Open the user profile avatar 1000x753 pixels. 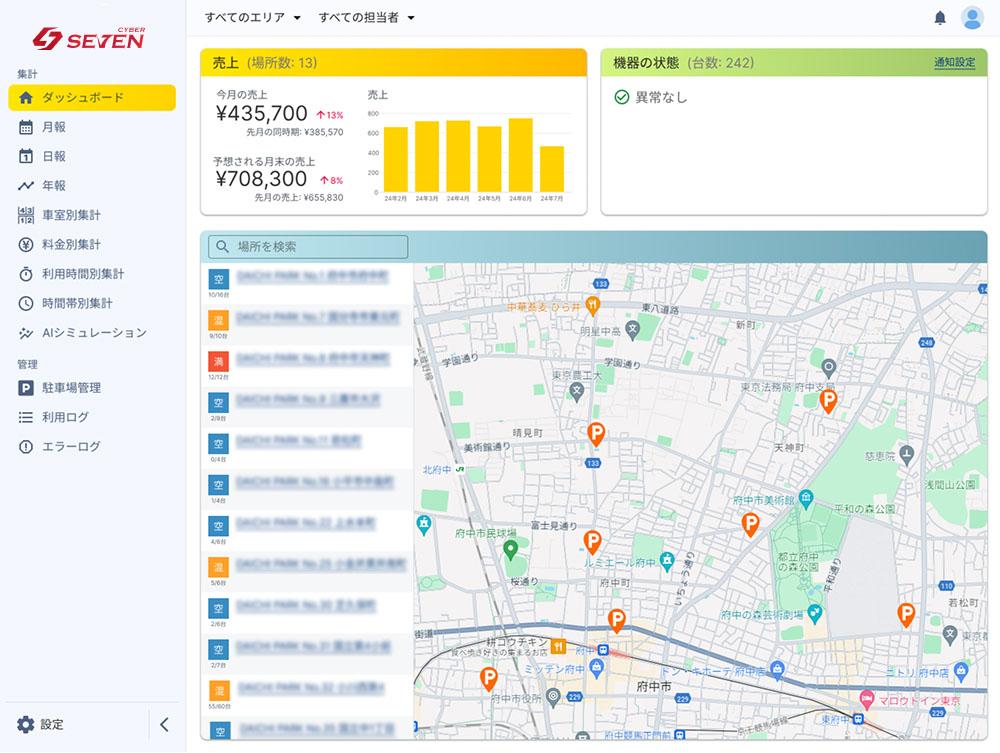[x=972, y=18]
